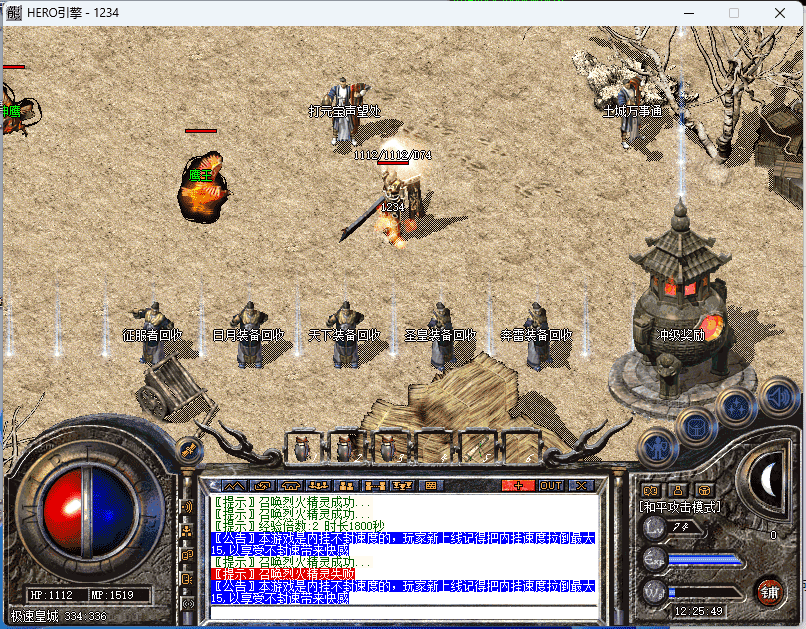The image size is (806, 629).
Task: Select the player character named 1234
Action: (x=393, y=207)
